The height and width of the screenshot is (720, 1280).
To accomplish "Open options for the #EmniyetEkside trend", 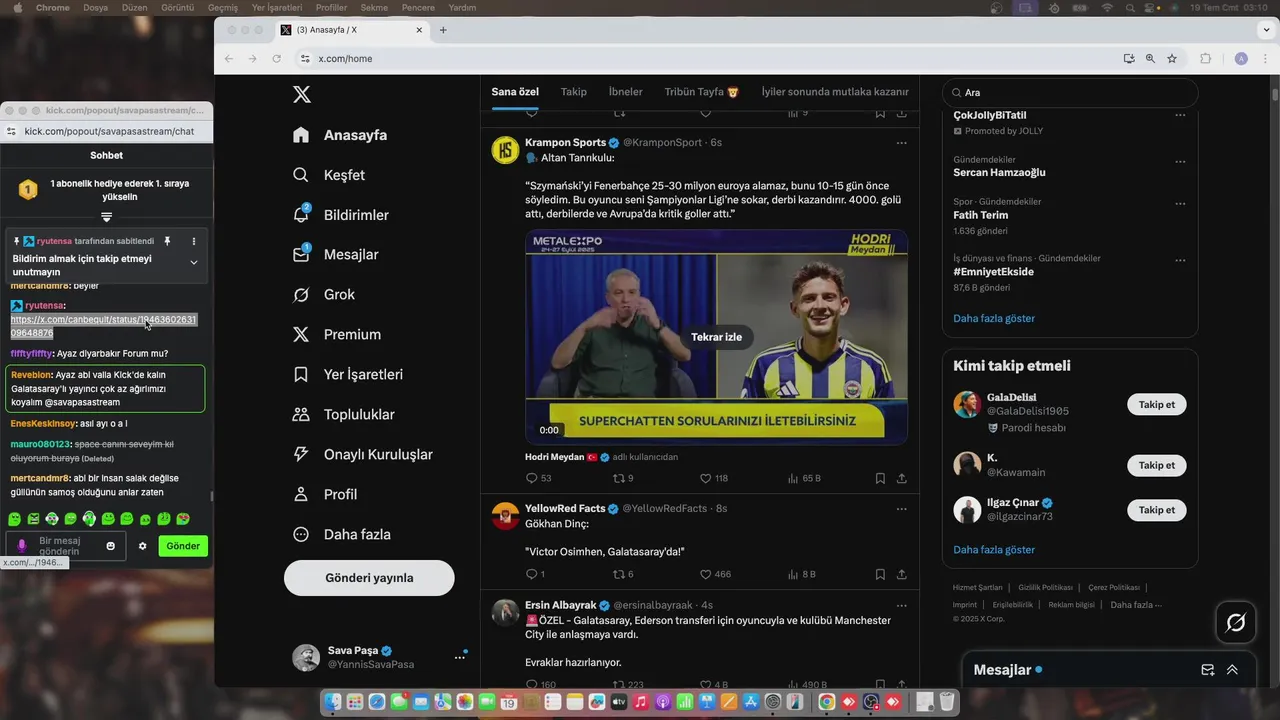I will coord(1180,259).
